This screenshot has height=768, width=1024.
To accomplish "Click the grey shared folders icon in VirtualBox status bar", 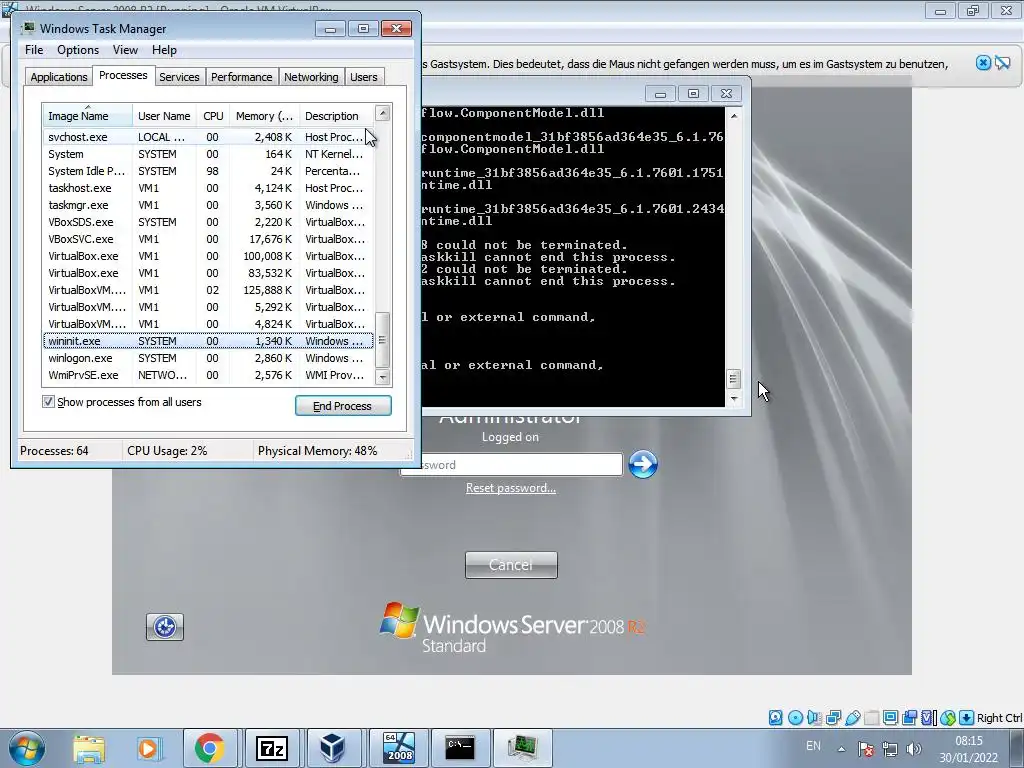I will 871,718.
